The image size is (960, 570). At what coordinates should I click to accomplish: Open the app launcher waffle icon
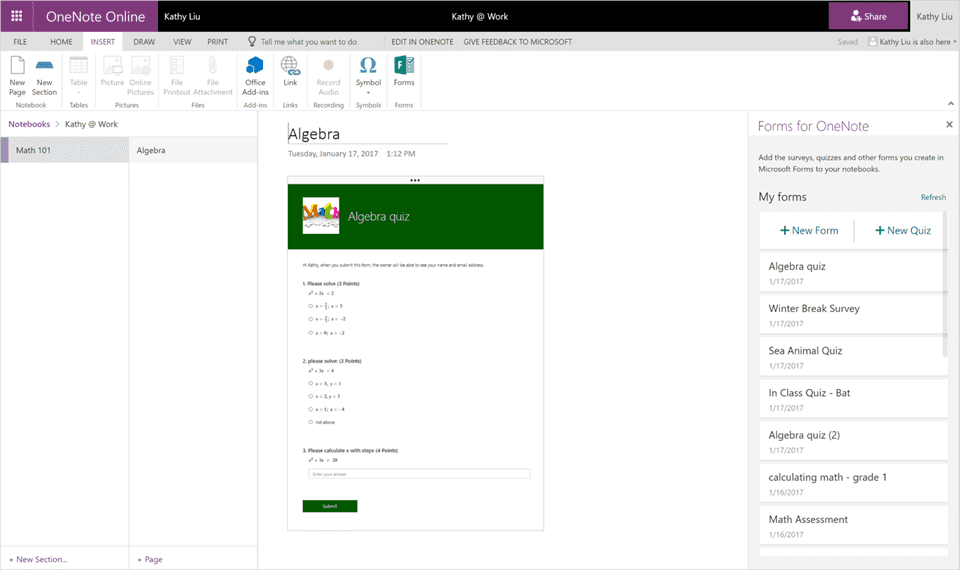(17, 16)
